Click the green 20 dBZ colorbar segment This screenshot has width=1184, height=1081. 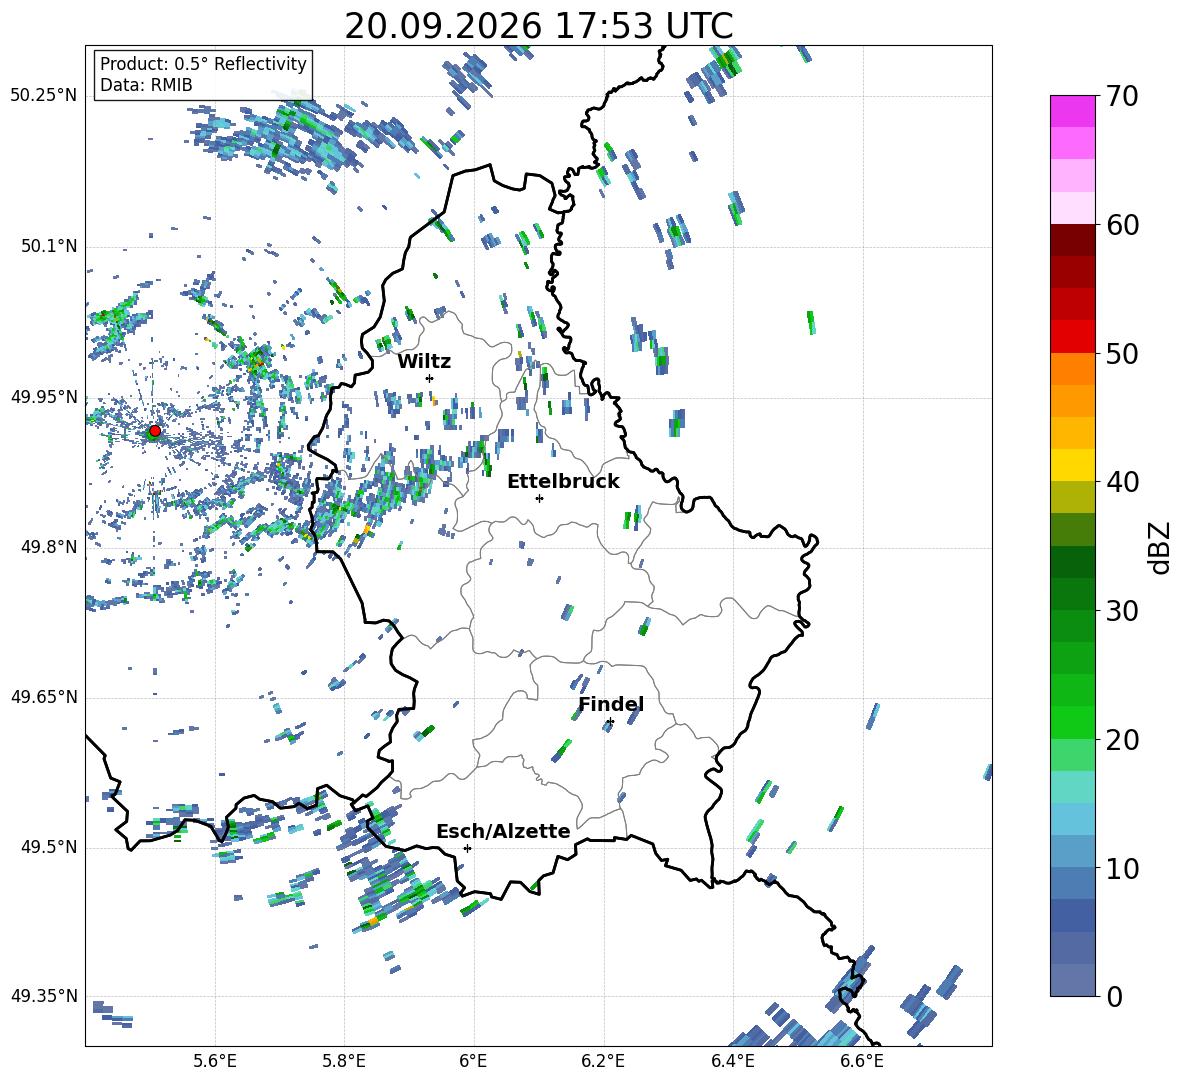point(1072,722)
